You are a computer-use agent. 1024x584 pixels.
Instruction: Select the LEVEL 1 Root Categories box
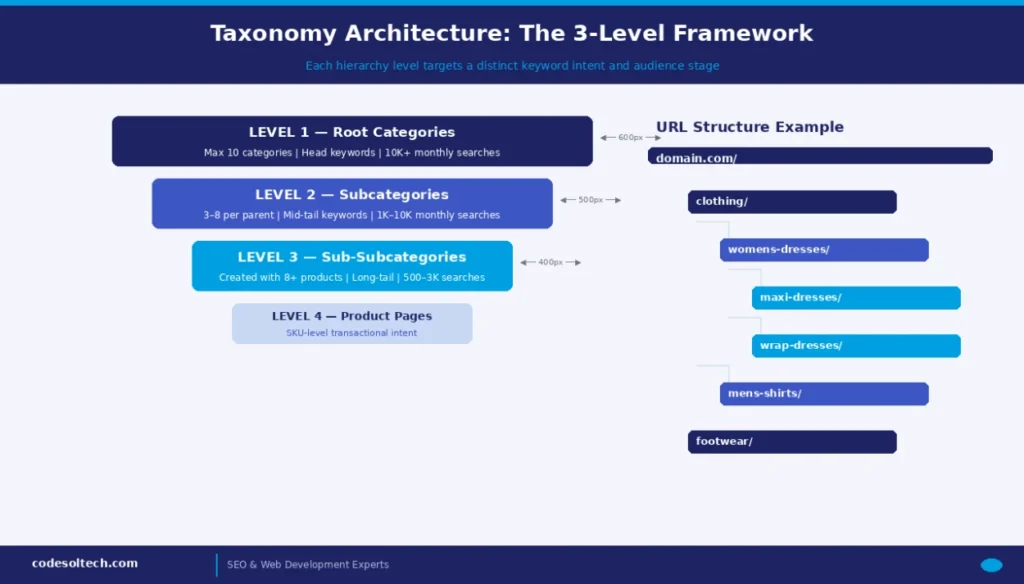(352, 140)
